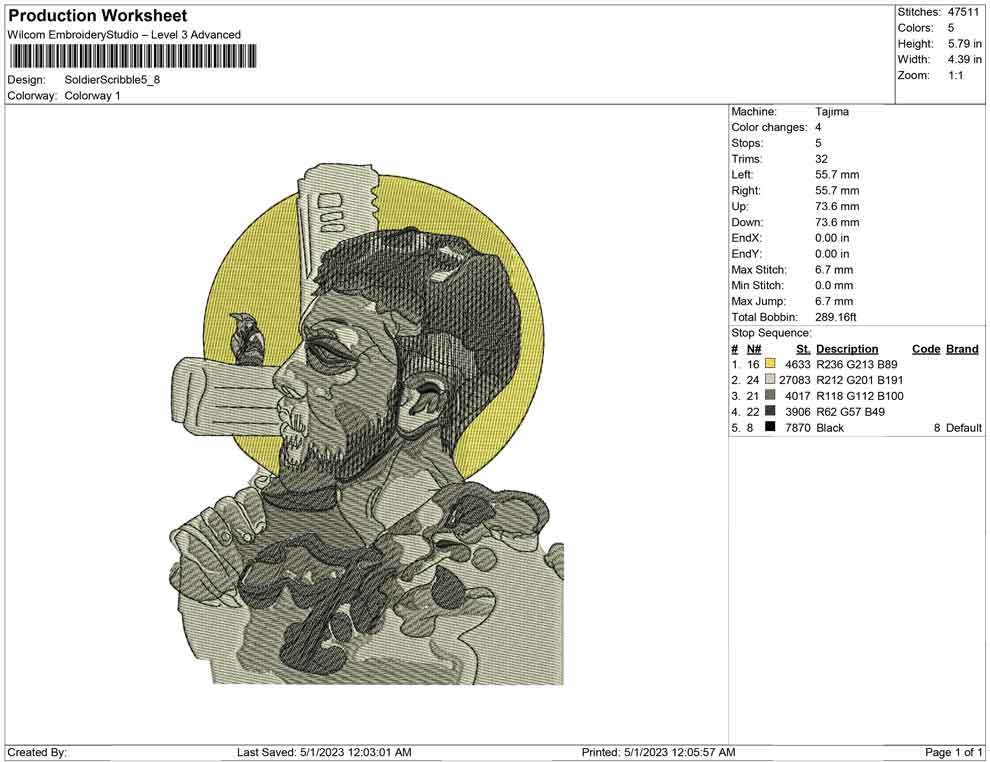The width and height of the screenshot is (990, 762).
Task: Click the zoom value '1:1'
Action: point(956,75)
